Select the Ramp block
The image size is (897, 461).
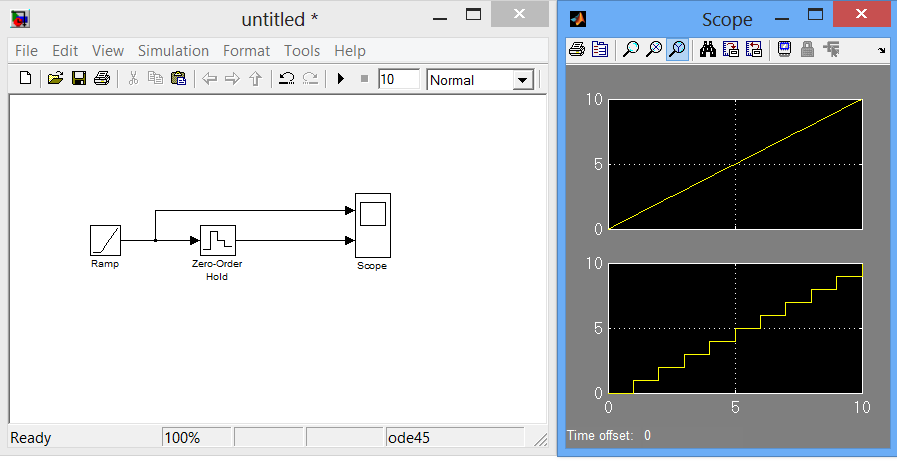(x=105, y=240)
